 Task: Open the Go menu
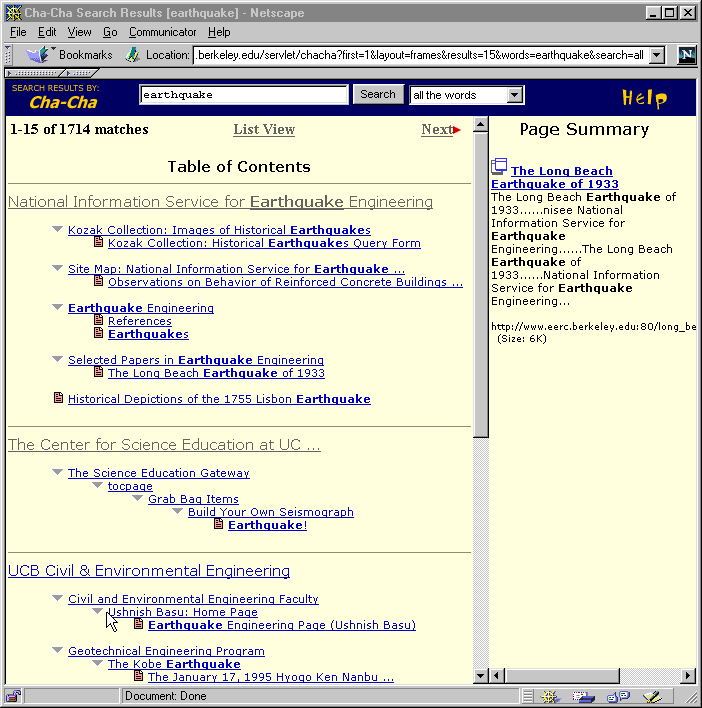(110, 32)
